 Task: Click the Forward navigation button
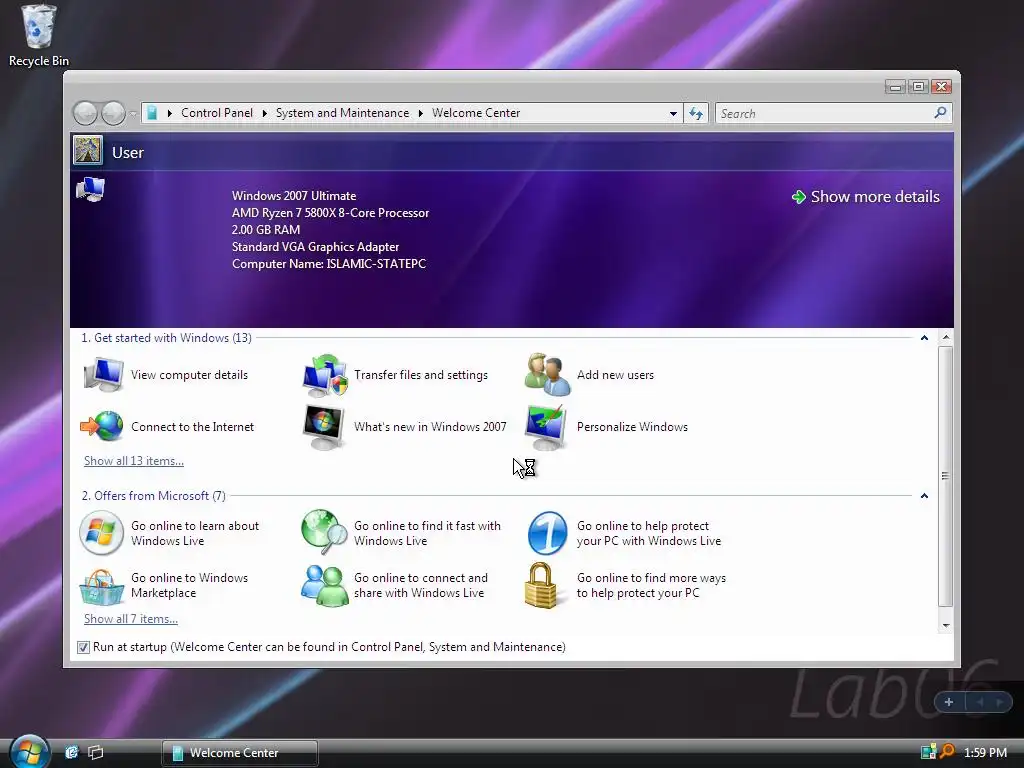coord(113,114)
